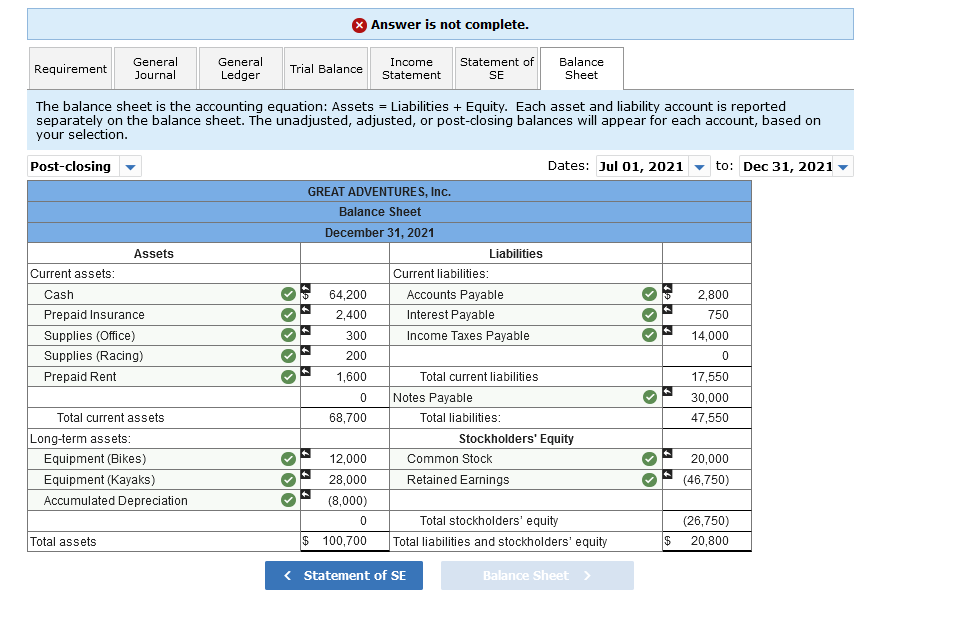Click the drill-down arrow icon for Prepaid Insurance amount

(x=305, y=309)
